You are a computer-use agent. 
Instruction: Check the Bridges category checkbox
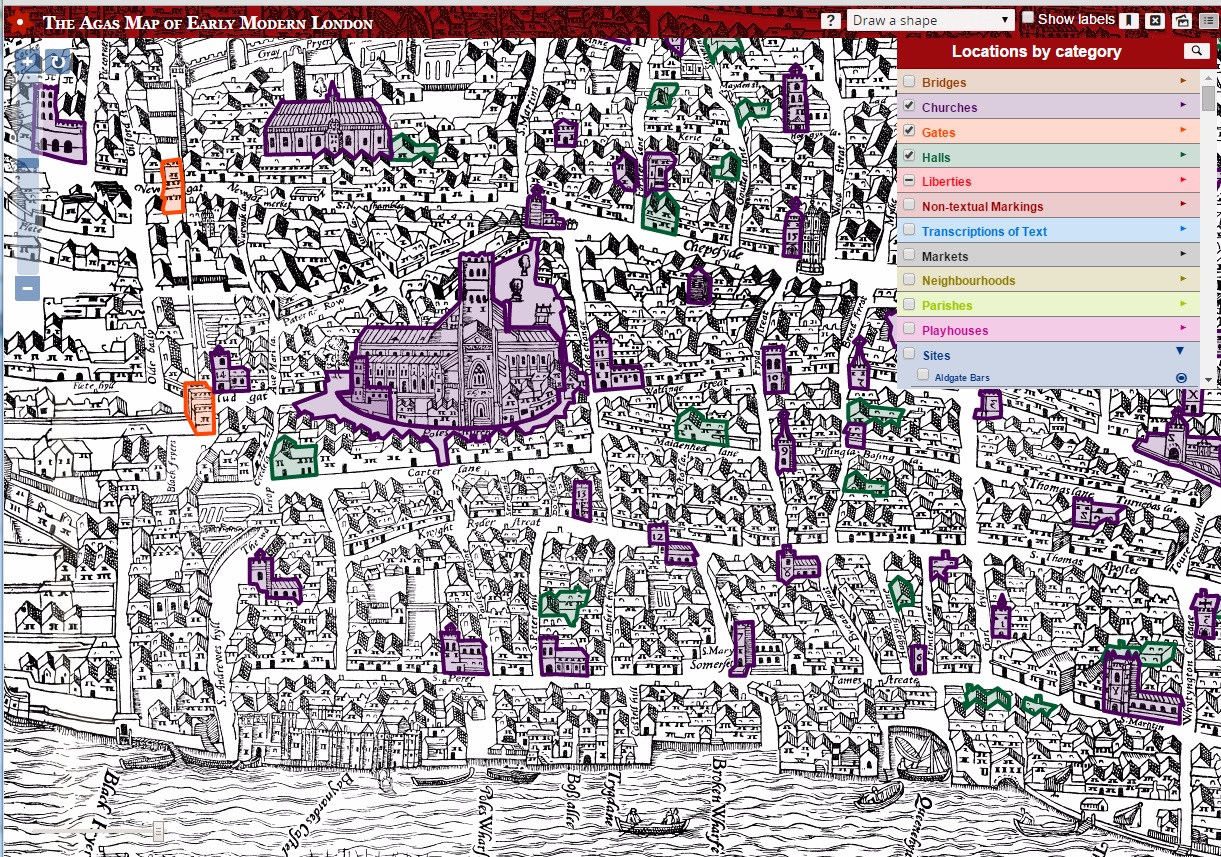(x=909, y=82)
